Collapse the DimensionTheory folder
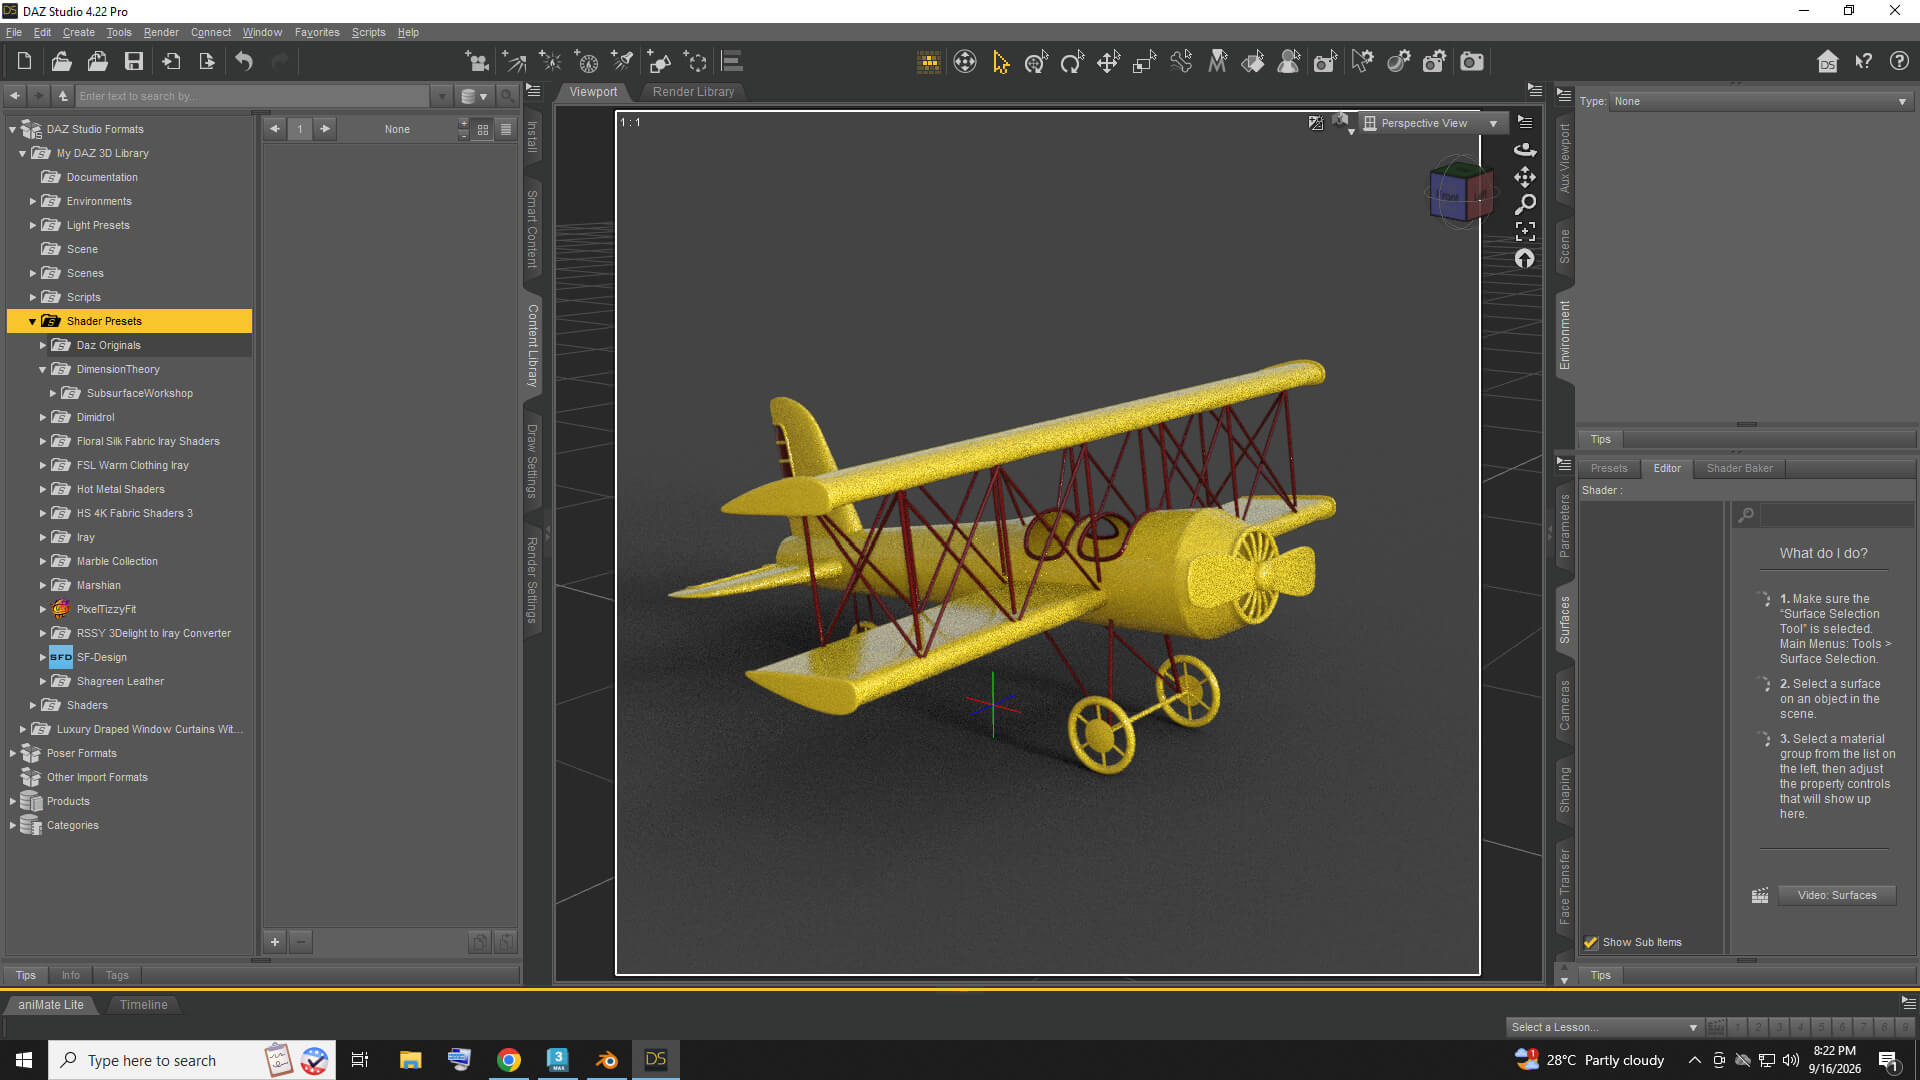 [43, 369]
